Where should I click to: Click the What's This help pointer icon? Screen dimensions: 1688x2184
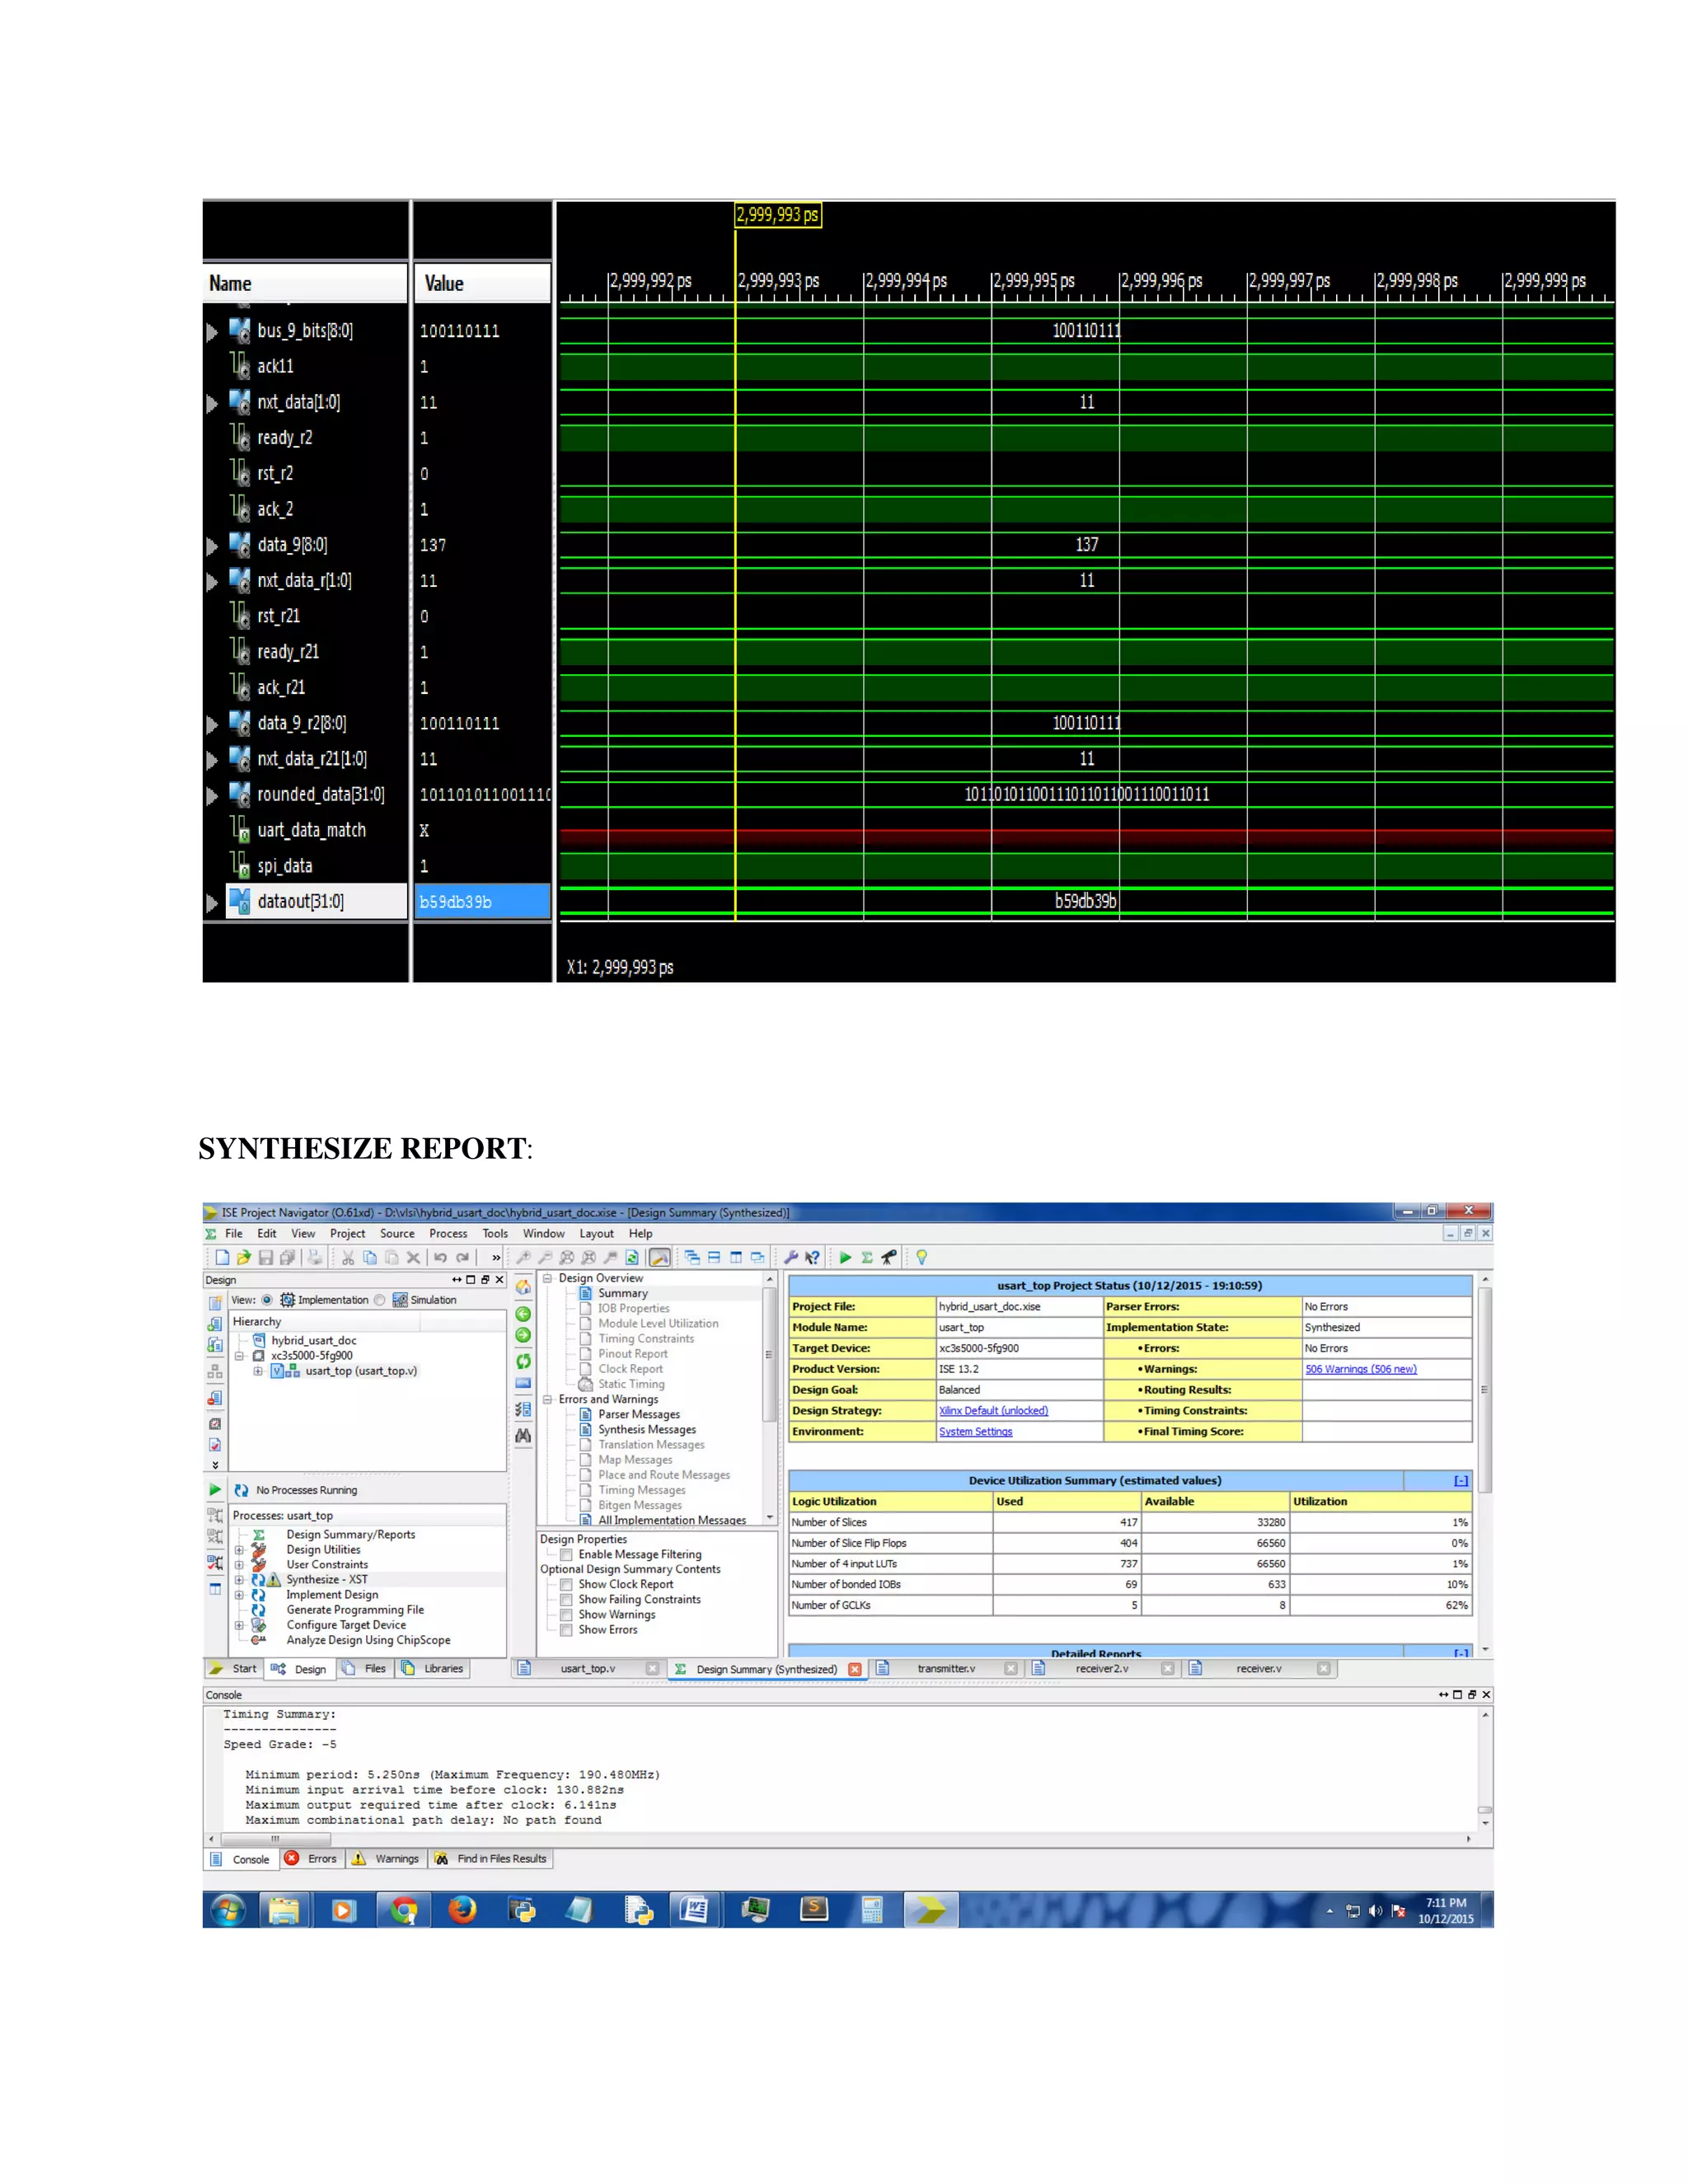[812, 1257]
